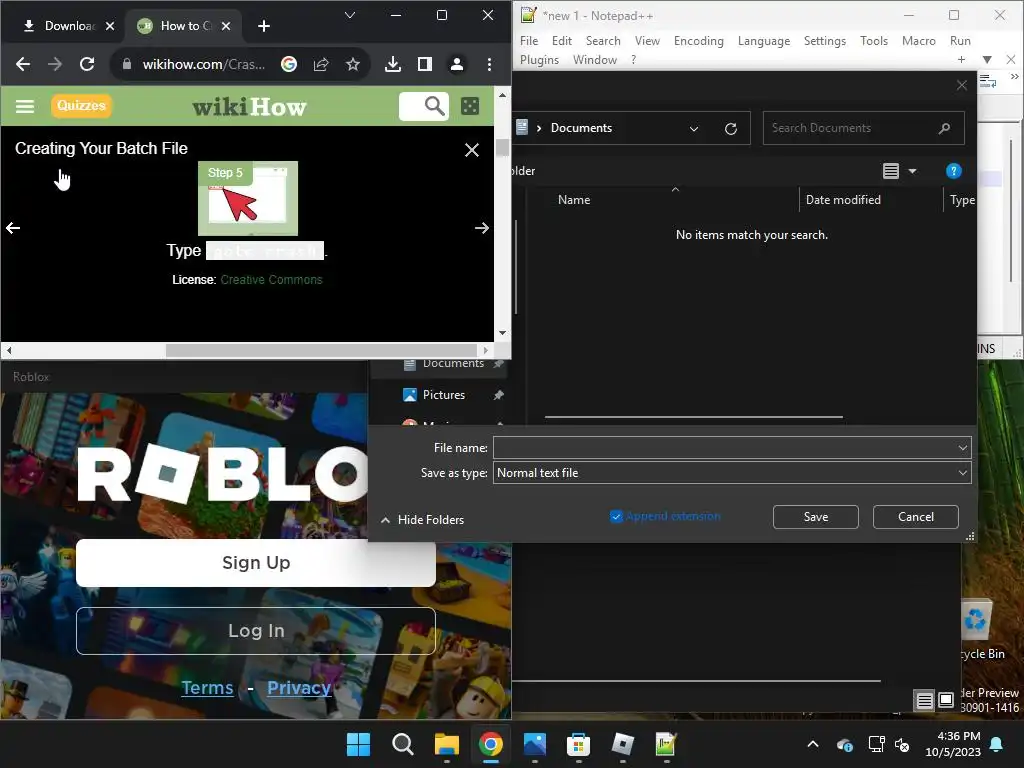Expand Notepad++ tab list down arrow
This screenshot has height=768, width=1024.
pyautogui.click(x=987, y=59)
